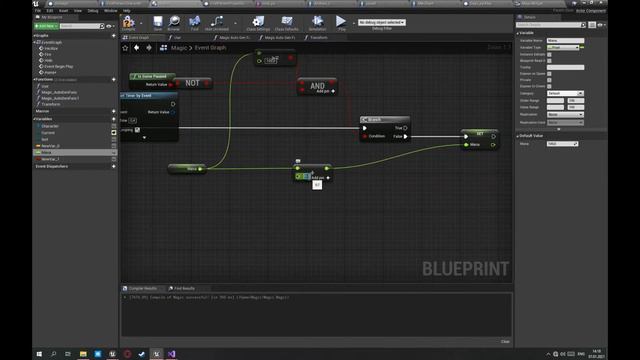Open Visual Studio from the taskbar
The height and width of the screenshot is (360, 640).
pos(171,354)
